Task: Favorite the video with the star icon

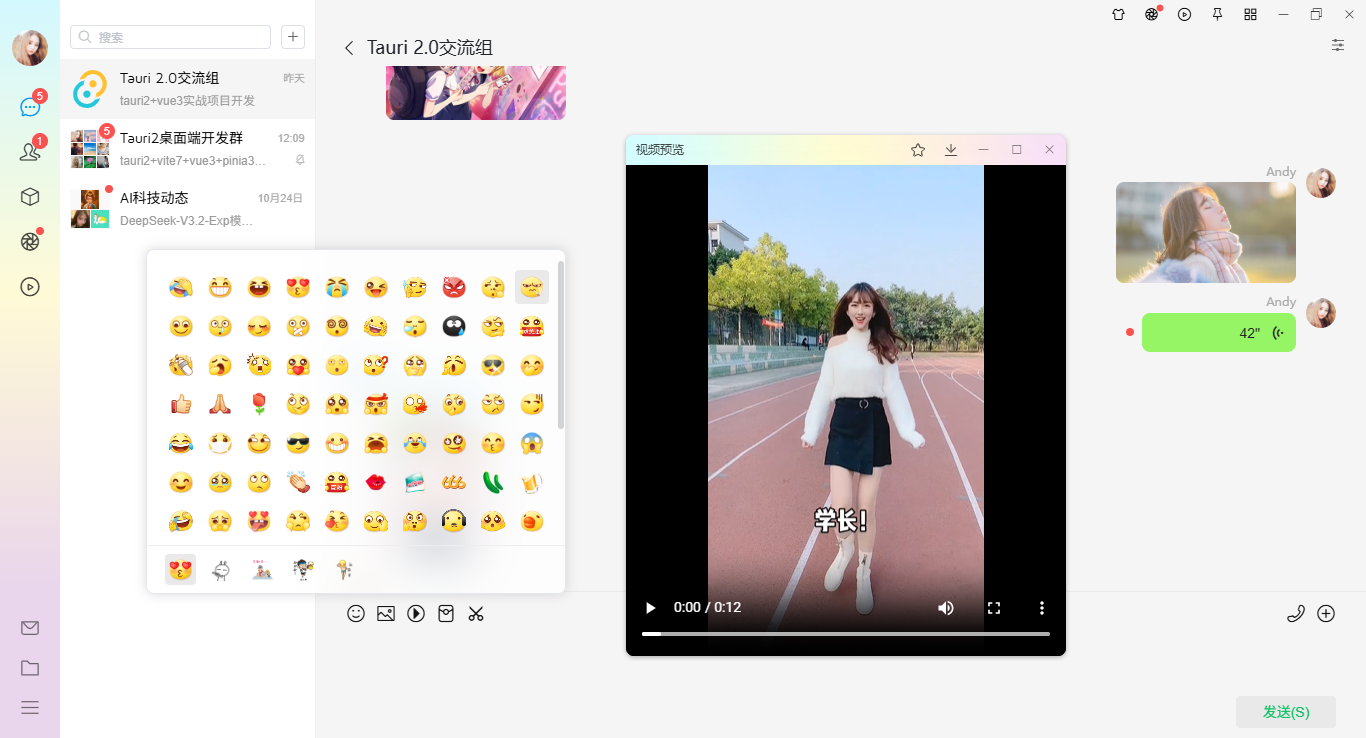Action: [918, 150]
